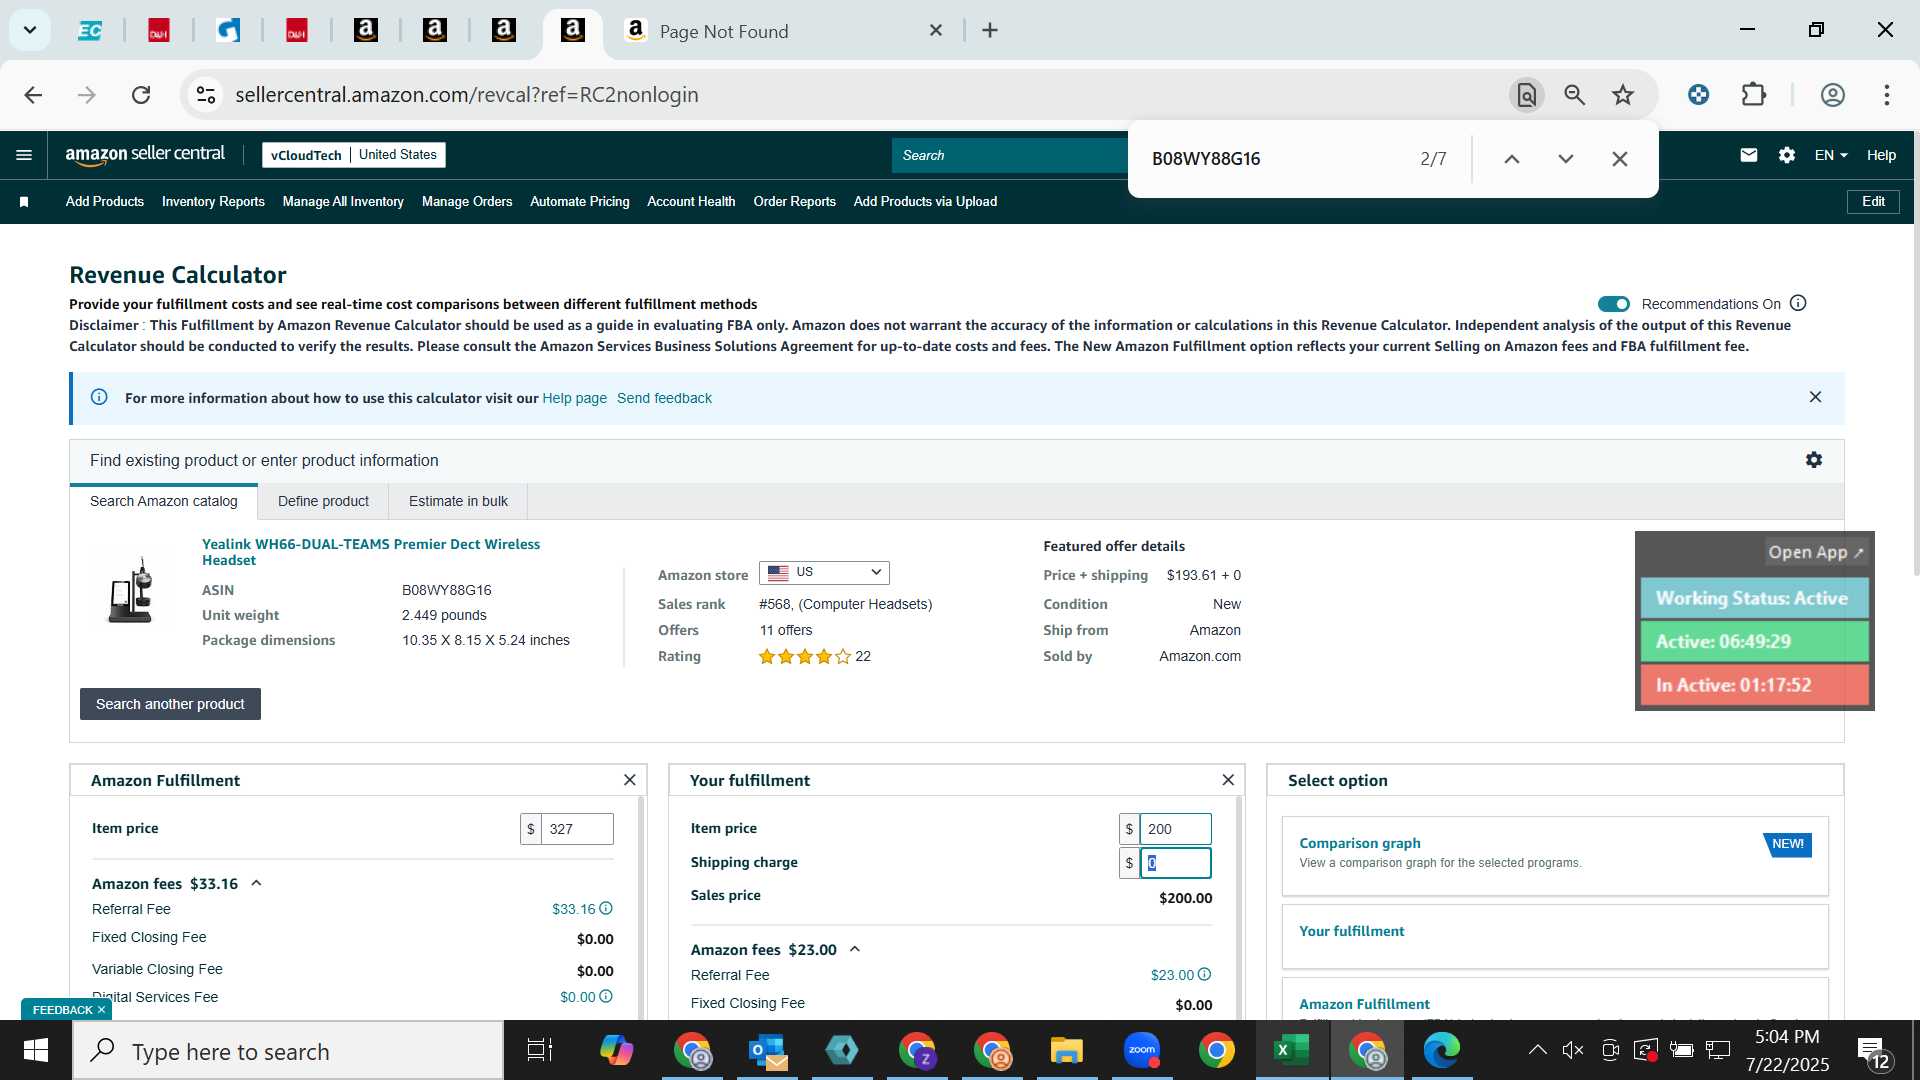1920x1080 pixels.
Task: Open the Help page link
Action: point(574,398)
